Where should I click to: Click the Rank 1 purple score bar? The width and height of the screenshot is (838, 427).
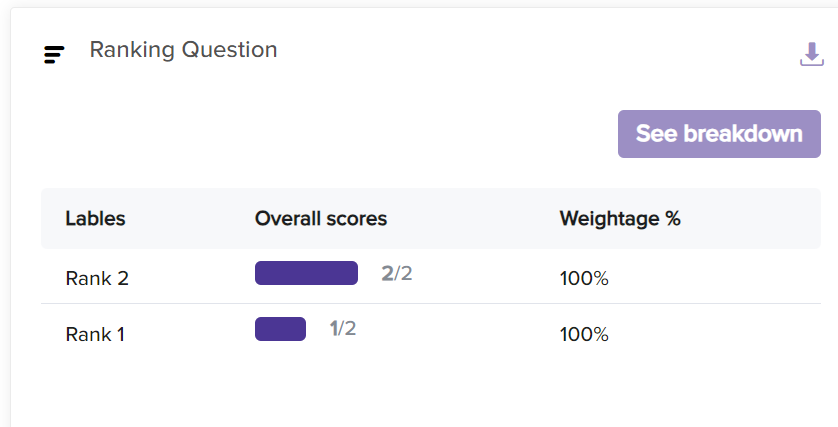click(x=280, y=329)
